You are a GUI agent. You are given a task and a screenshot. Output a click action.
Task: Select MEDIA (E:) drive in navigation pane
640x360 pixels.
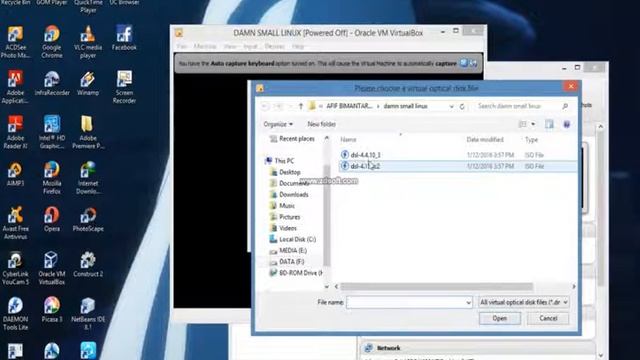[x=288, y=251]
